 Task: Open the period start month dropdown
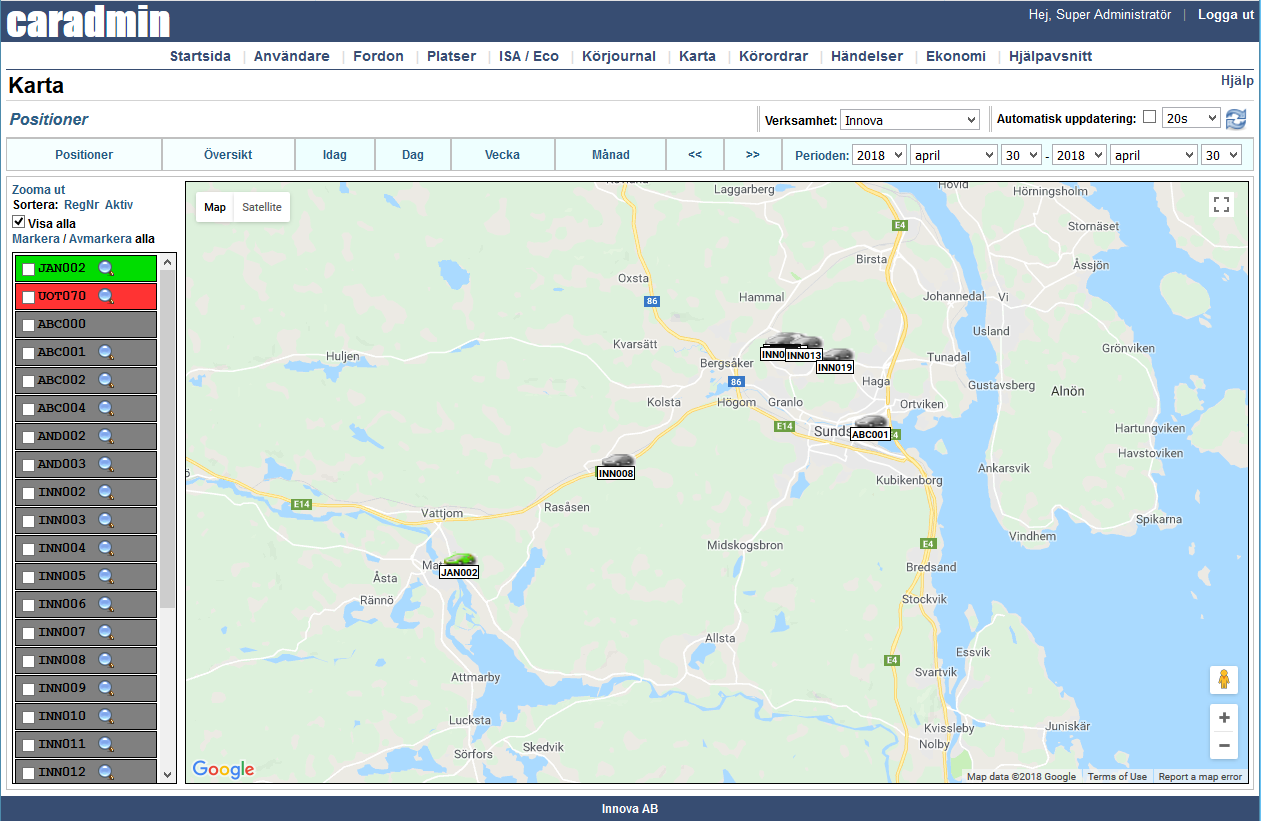(x=954, y=155)
